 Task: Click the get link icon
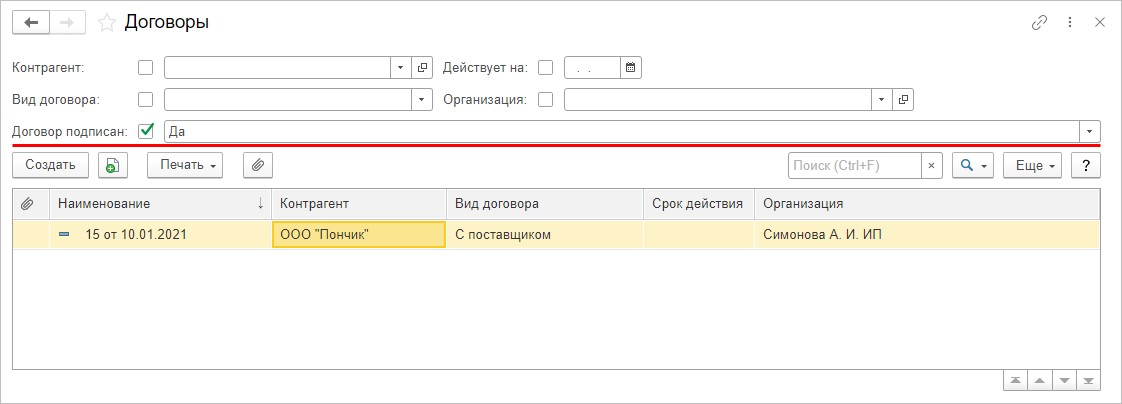tap(1039, 22)
